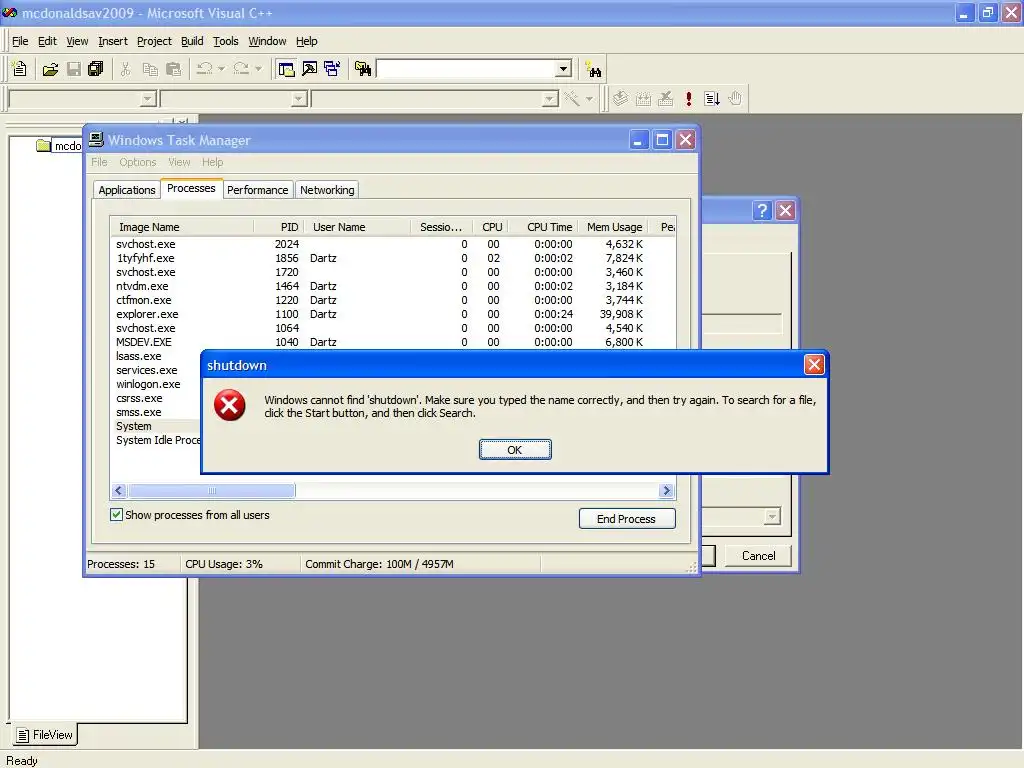Click the Task Manager title bar computer icon
Screen dimensions: 1024x768
point(96,139)
